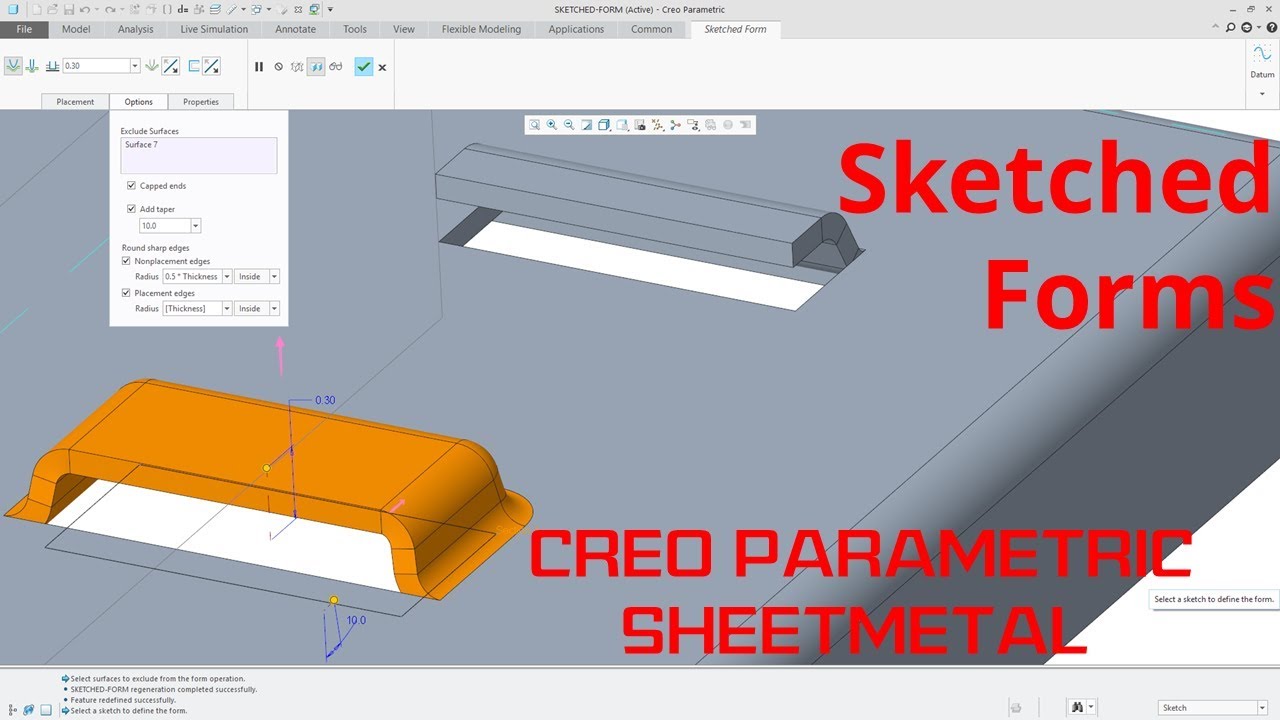Viewport: 1280px width, 720px height.
Task: Click the view manager camera icon
Action: click(x=639, y=125)
